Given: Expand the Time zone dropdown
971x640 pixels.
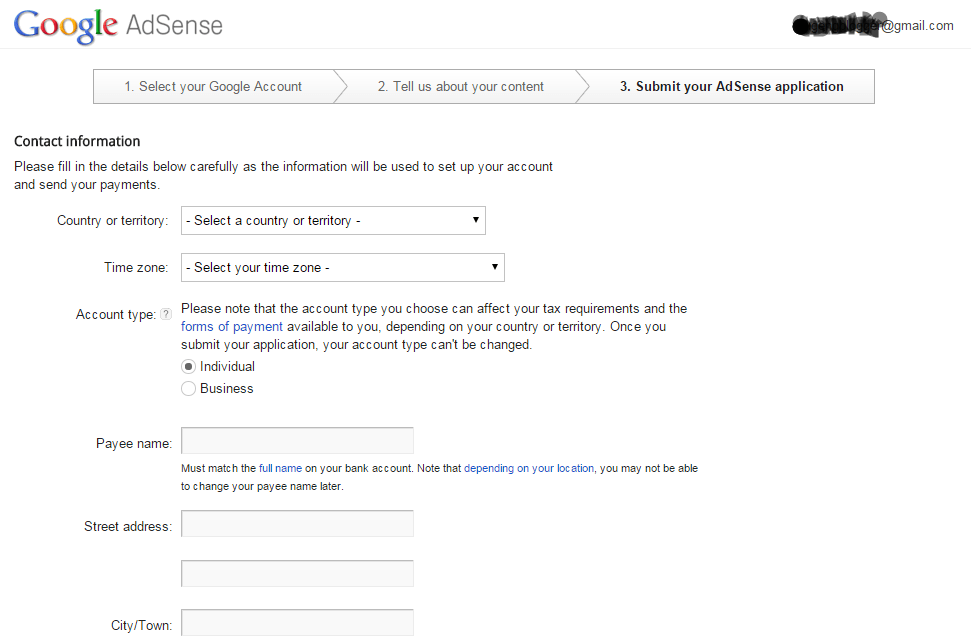Looking at the screenshot, I should point(342,268).
